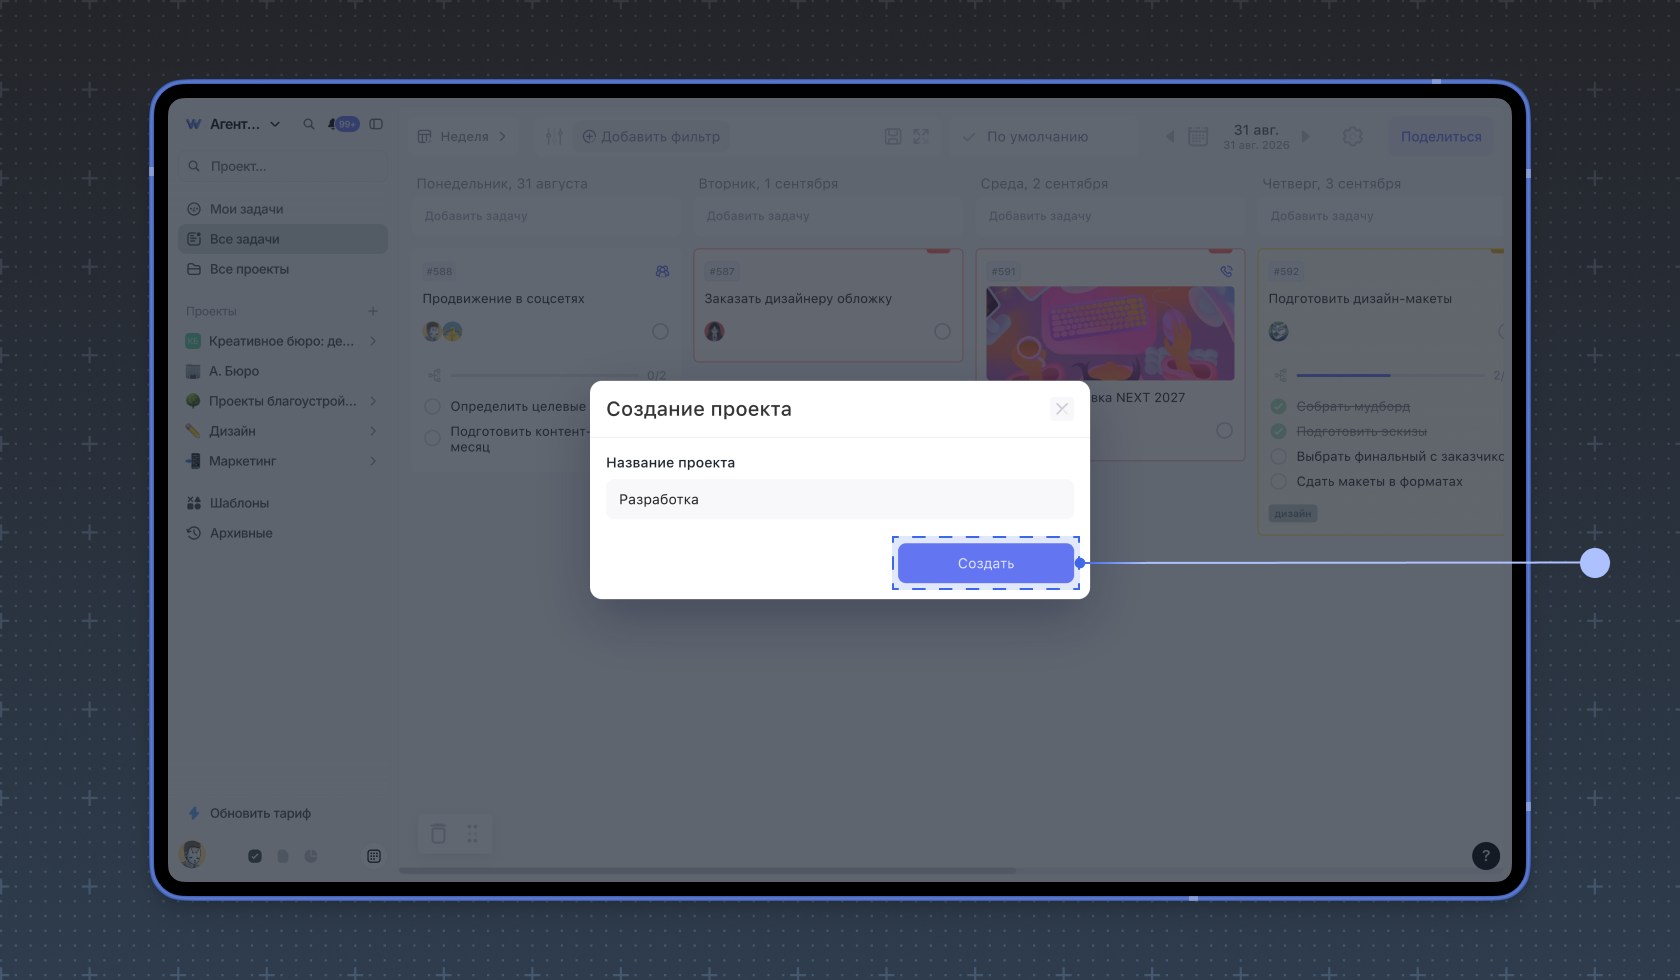Expand the "Маркетинг" project chevron
Image resolution: width=1680 pixels, height=980 pixels.
pos(373,461)
